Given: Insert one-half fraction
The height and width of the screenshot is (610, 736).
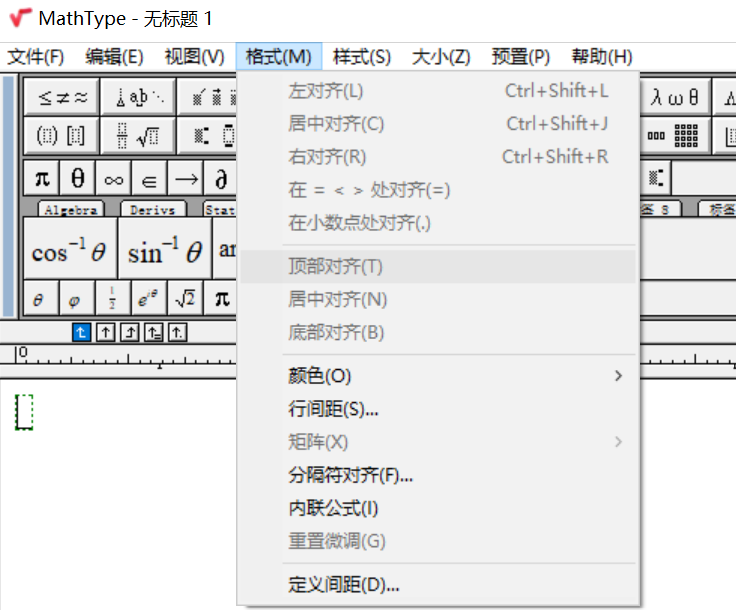Looking at the screenshot, I should tap(114, 297).
